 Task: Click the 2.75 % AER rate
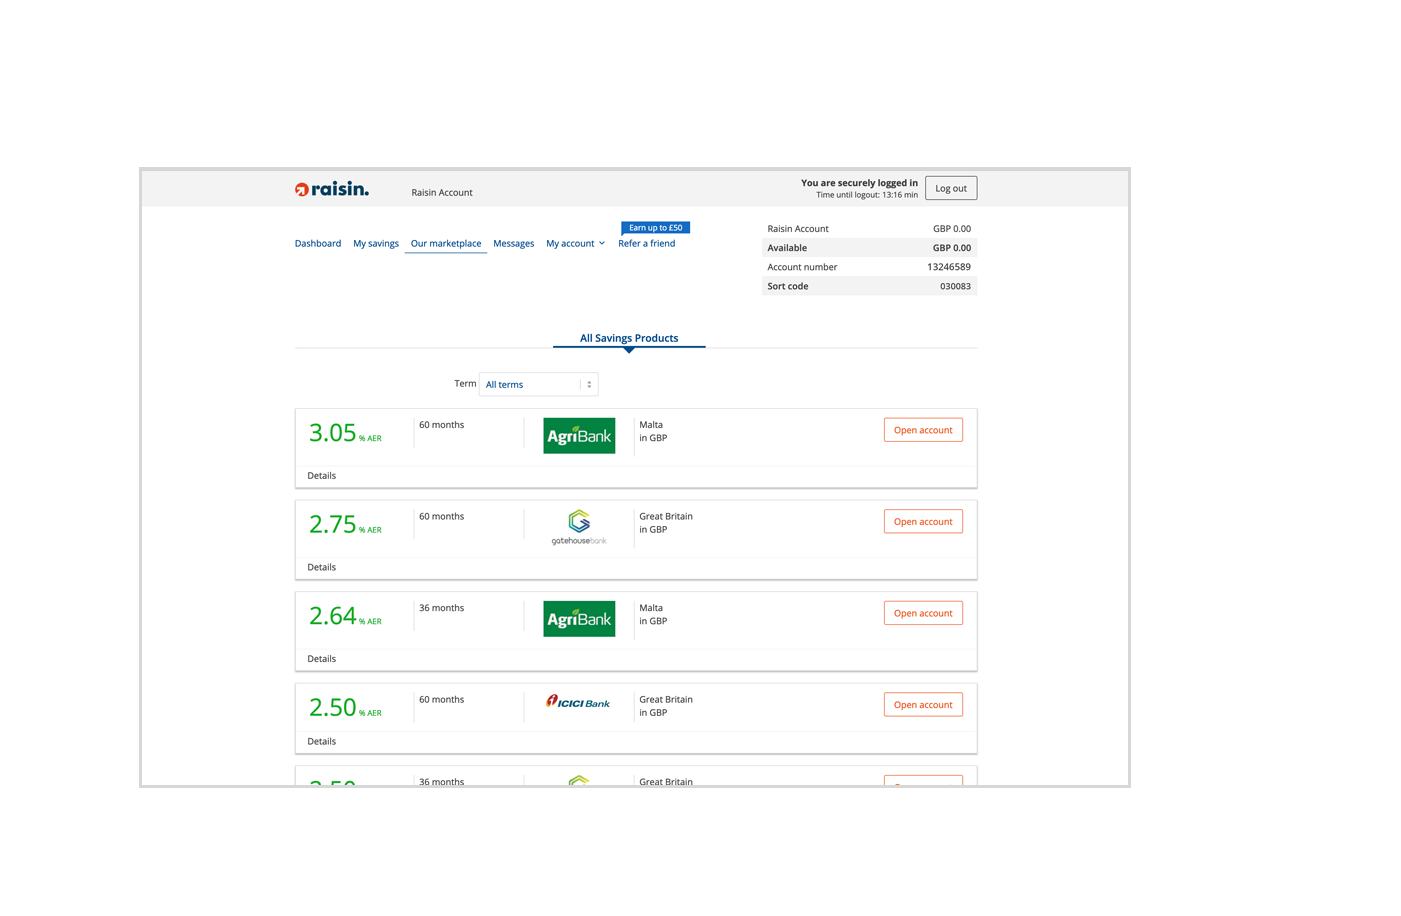tap(345, 525)
